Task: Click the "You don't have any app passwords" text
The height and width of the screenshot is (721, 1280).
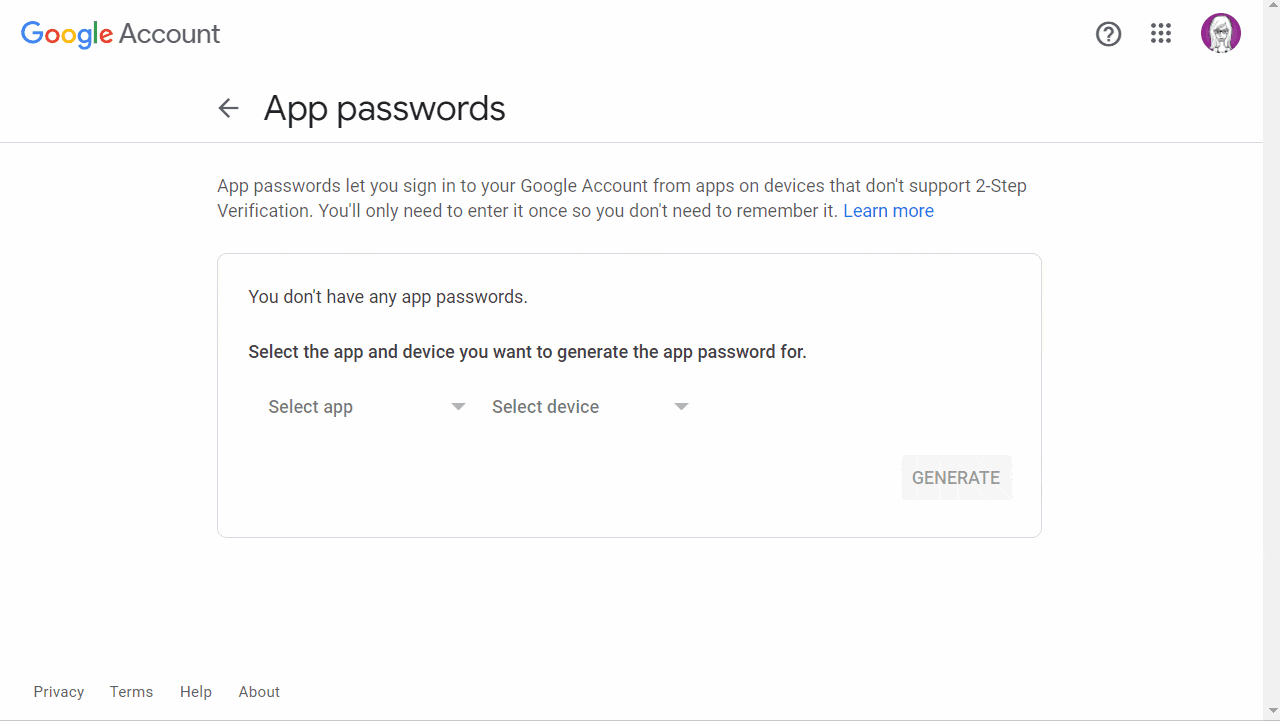Action: coord(388,297)
